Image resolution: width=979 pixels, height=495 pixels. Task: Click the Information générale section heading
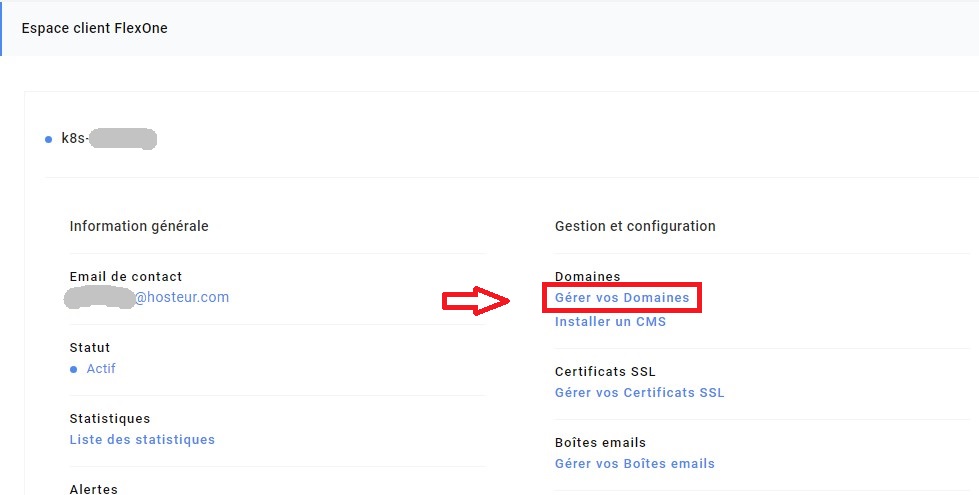[x=139, y=226]
